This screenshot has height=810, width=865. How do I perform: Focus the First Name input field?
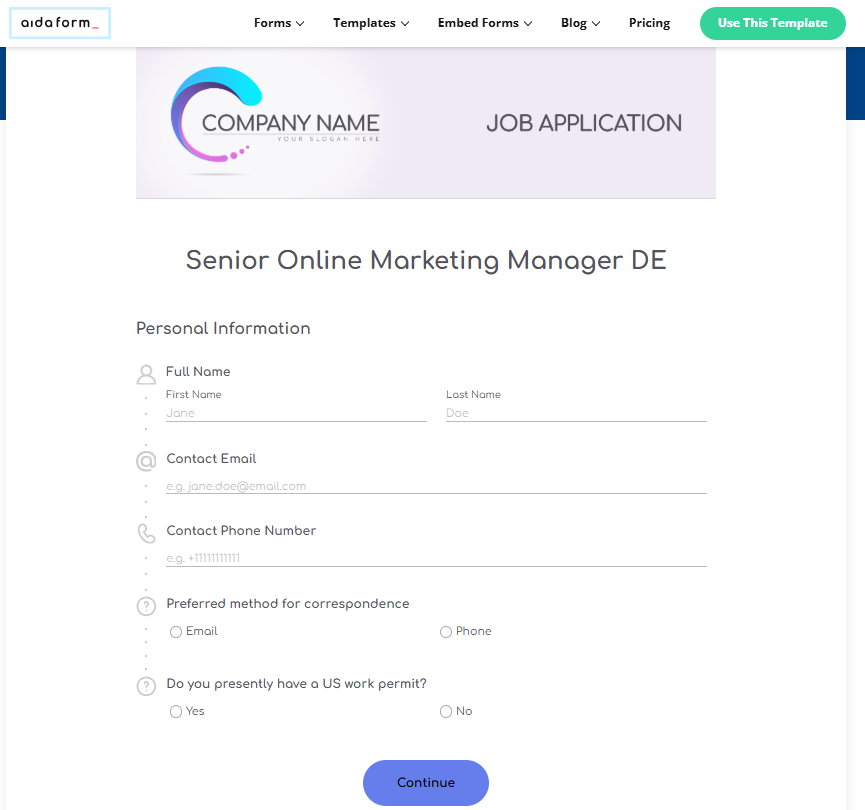click(296, 413)
